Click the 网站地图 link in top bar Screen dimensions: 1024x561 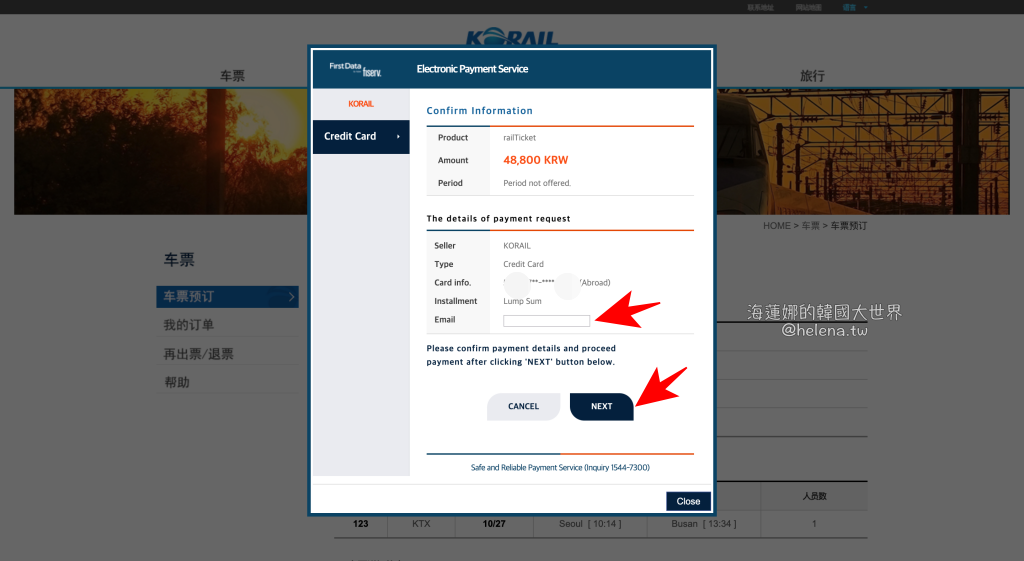pos(808,7)
